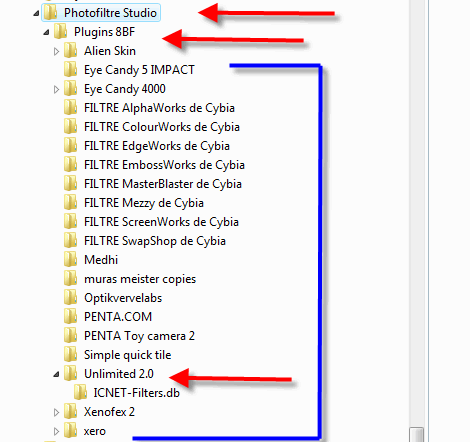470x442 pixels.
Task: Open FILTRE Mezzy de Cybia
Action: point(144,203)
